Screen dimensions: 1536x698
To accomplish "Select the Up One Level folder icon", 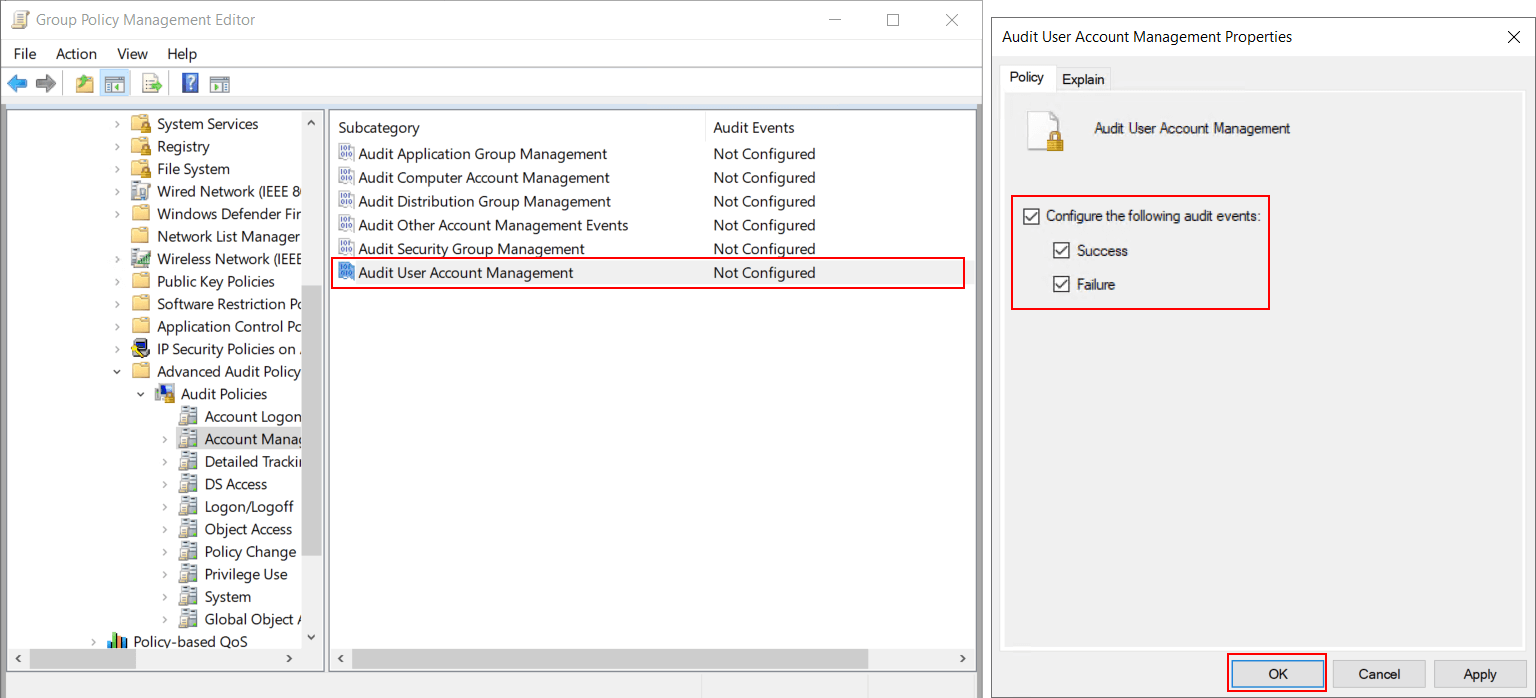I will click(84, 83).
